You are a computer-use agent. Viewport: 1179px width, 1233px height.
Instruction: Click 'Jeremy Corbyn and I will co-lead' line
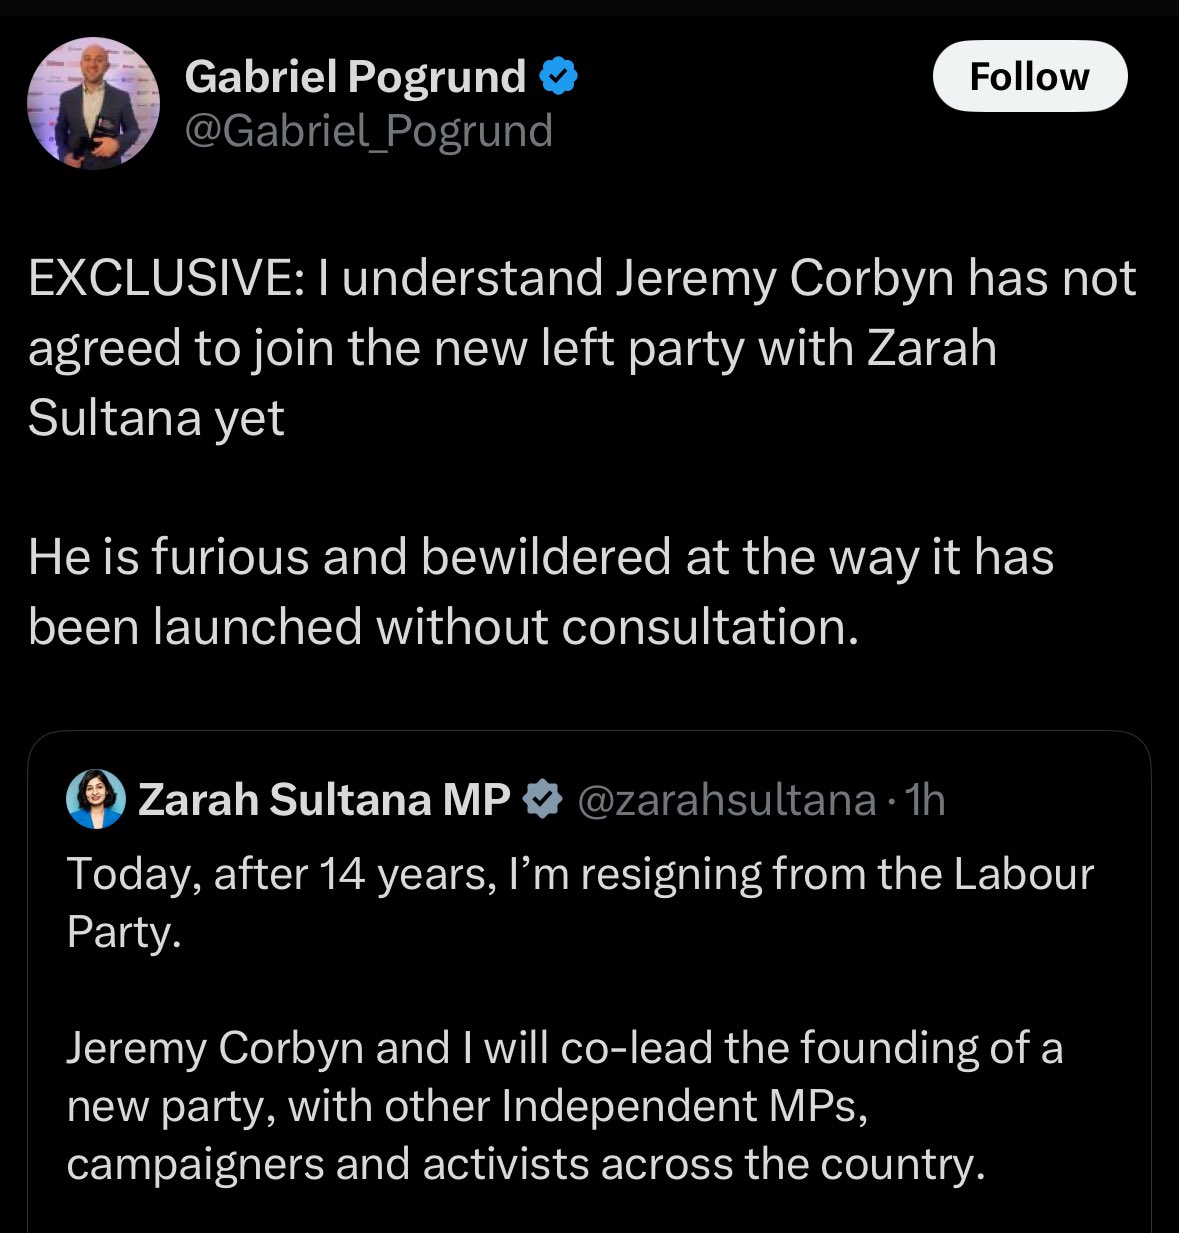point(564,1048)
